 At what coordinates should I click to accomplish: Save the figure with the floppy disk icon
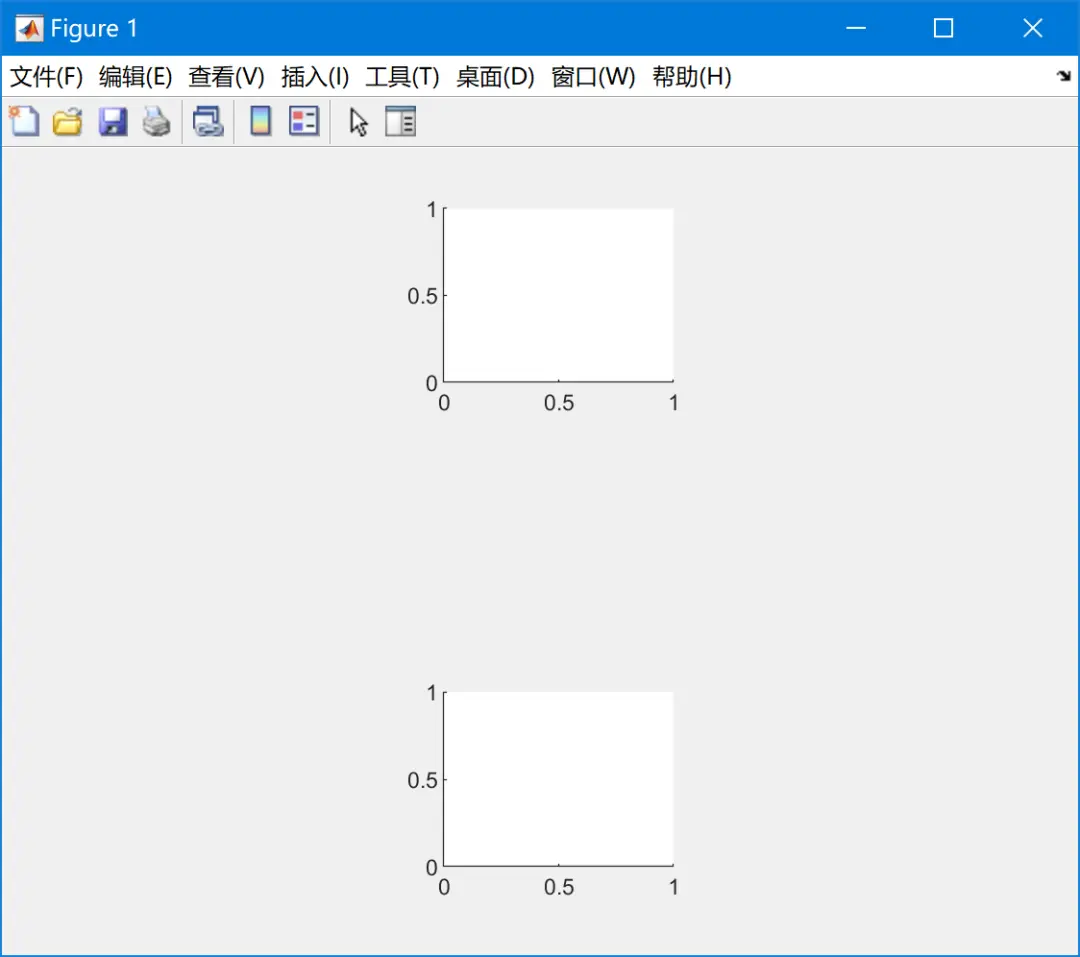click(112, 122)
